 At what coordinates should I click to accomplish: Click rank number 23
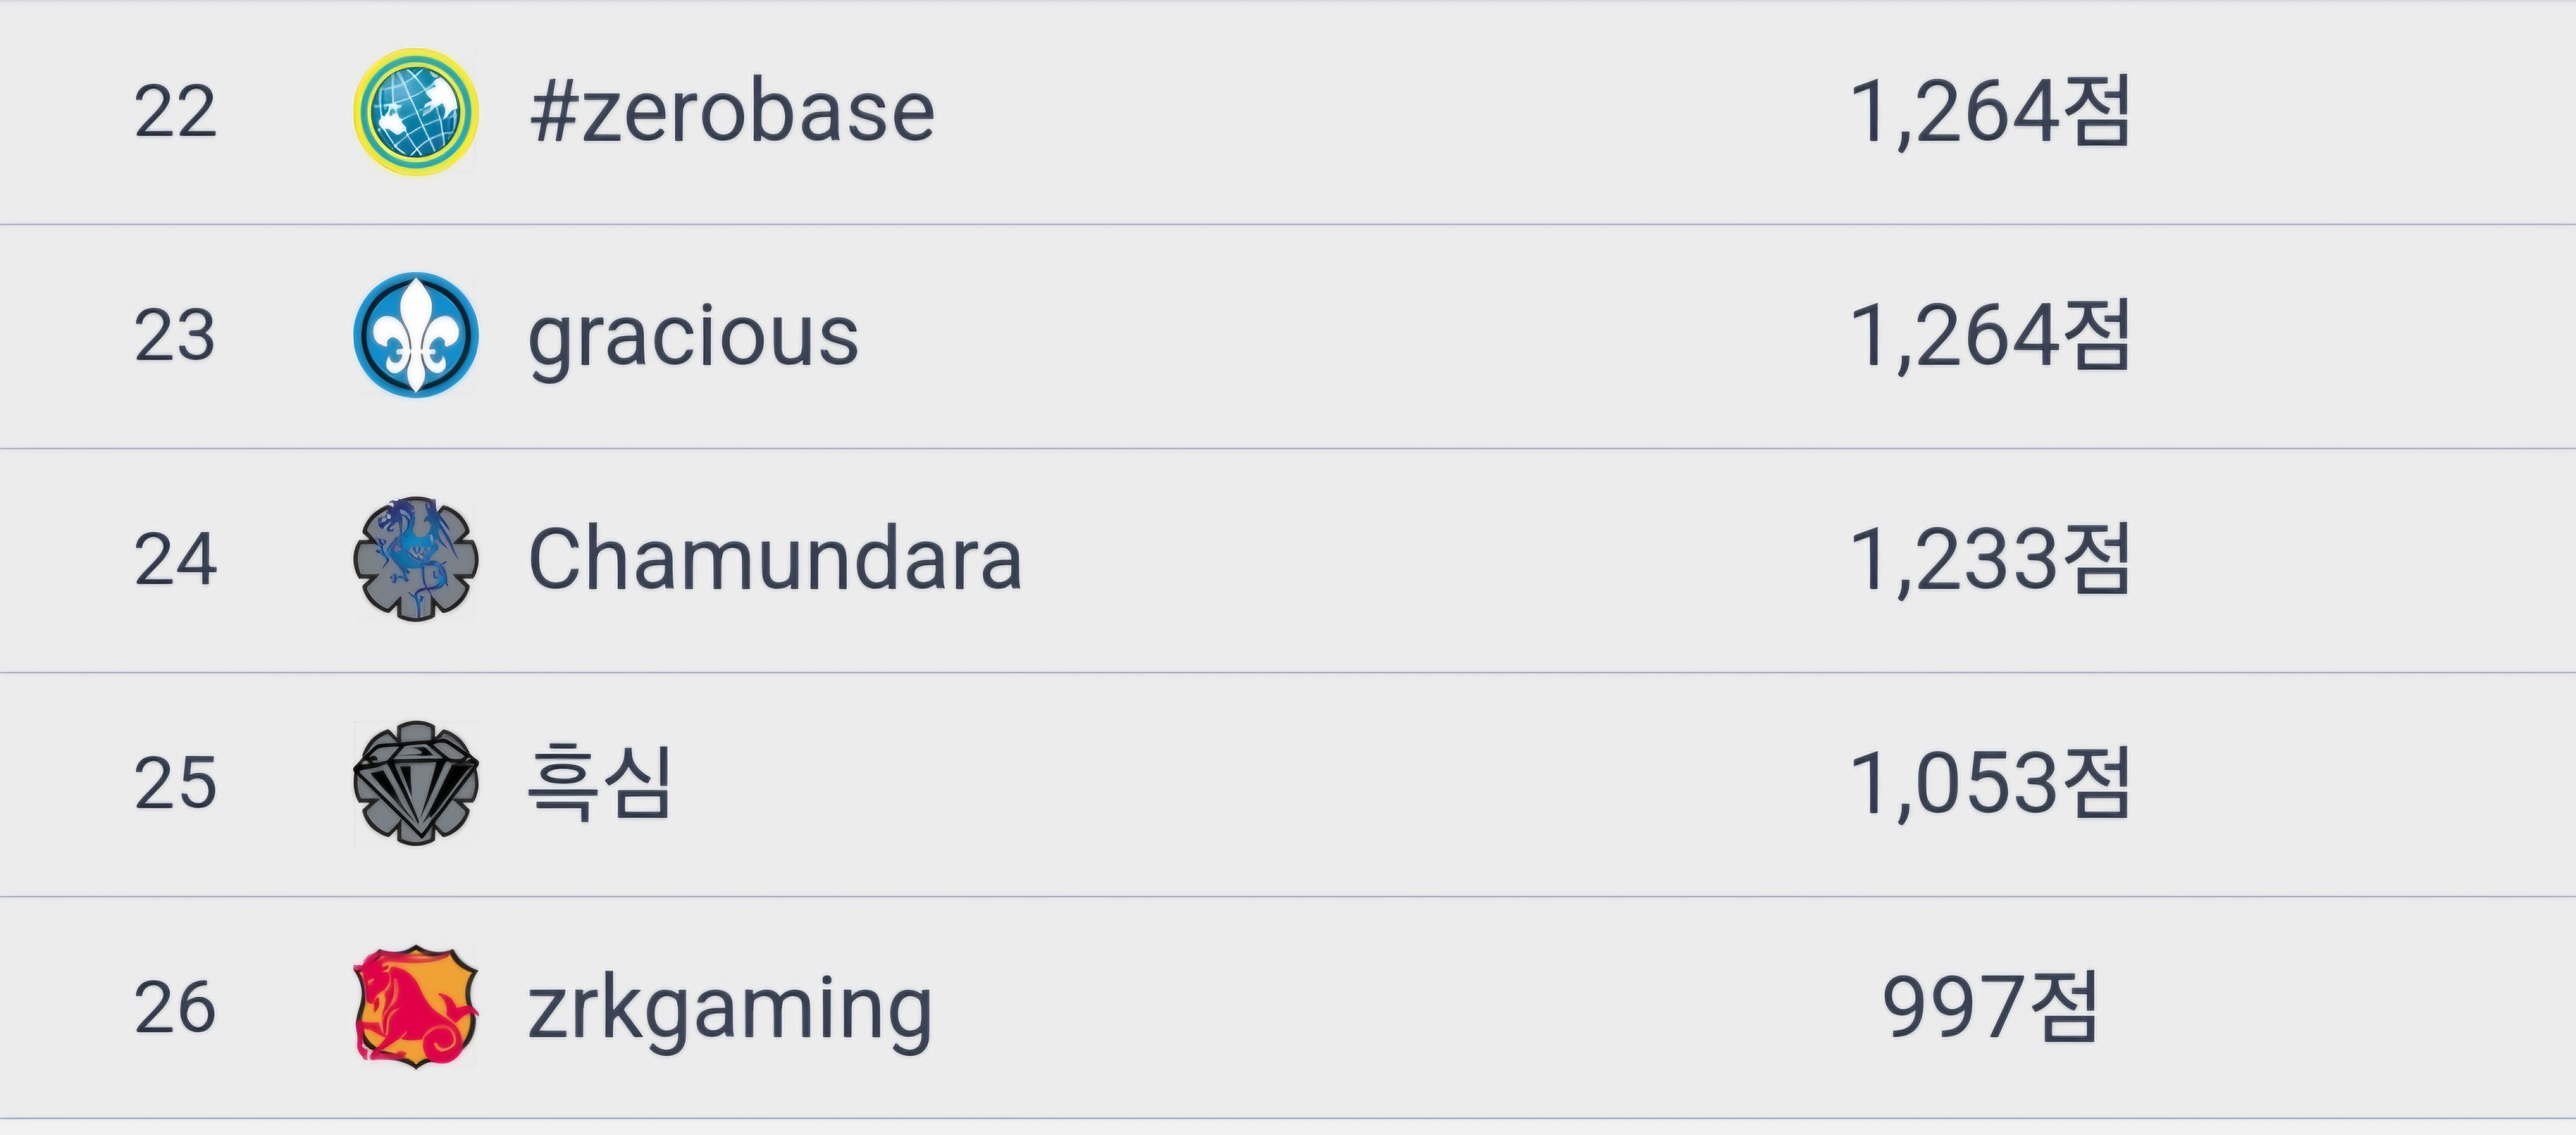click(x=175, y=335)
